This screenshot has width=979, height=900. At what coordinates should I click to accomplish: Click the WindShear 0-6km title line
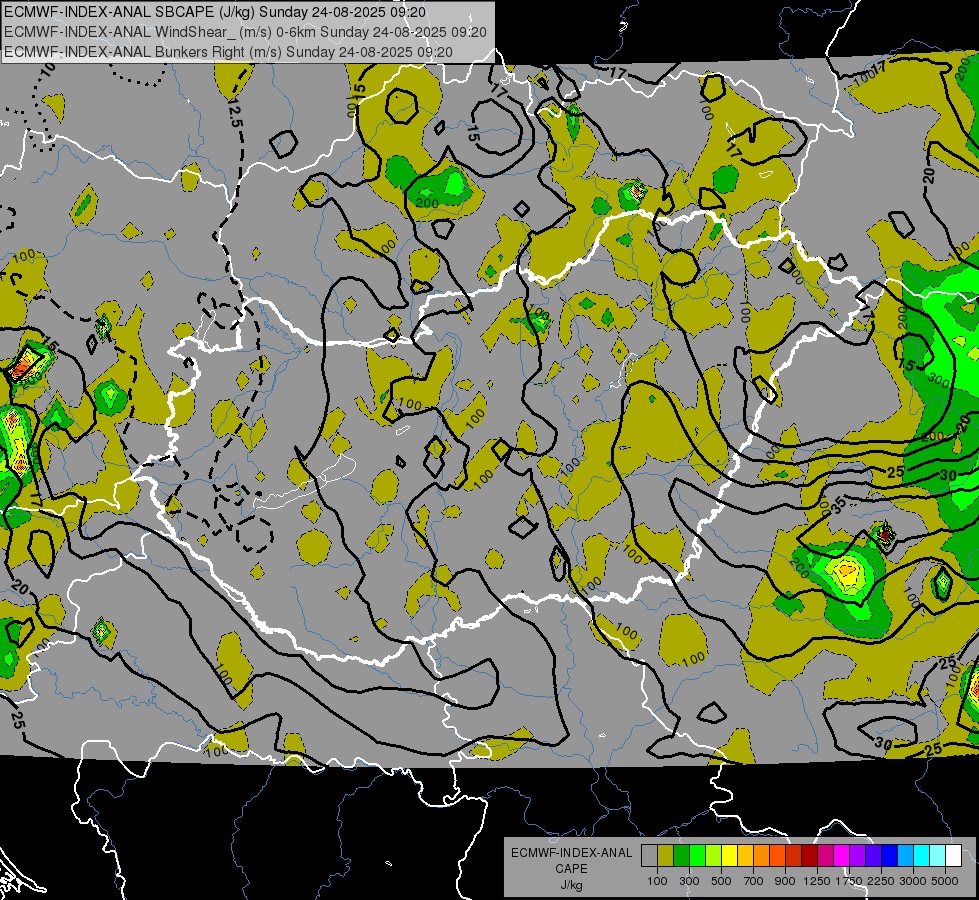[x=245, y=32]
